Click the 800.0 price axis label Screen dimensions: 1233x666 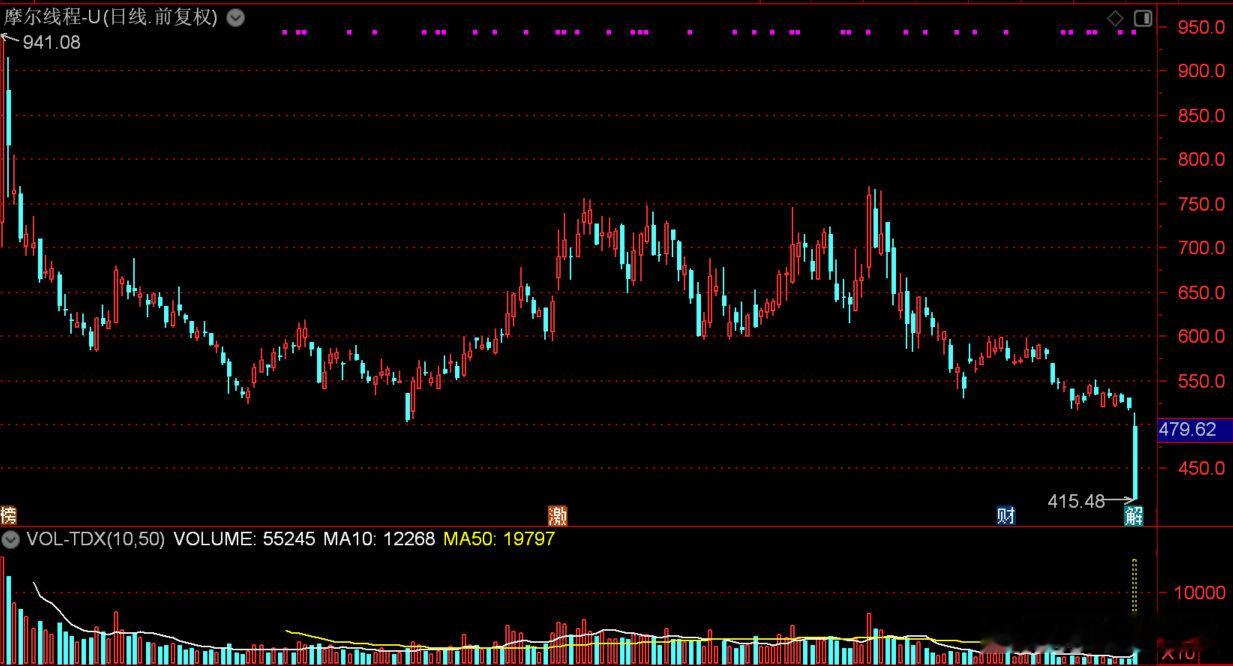[1201, 159]
